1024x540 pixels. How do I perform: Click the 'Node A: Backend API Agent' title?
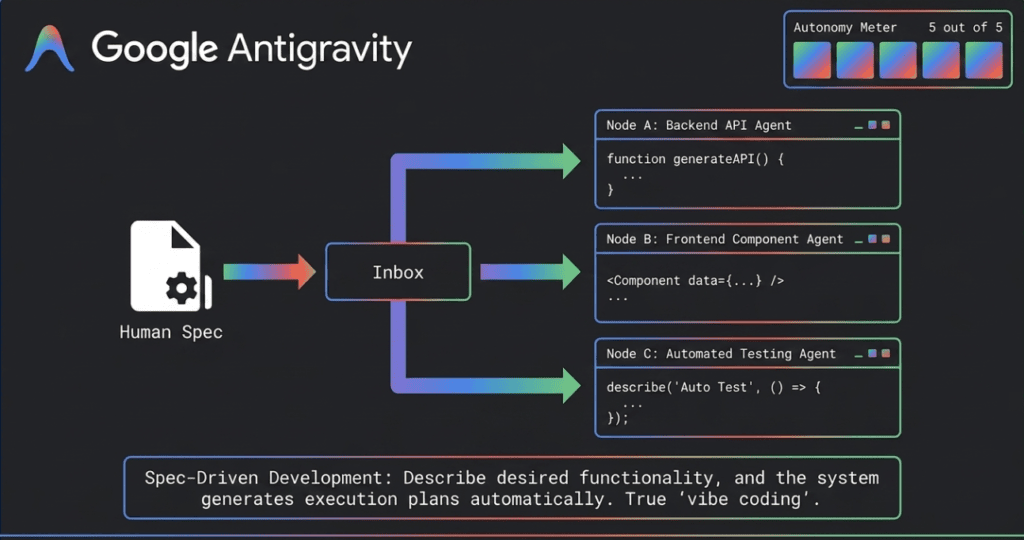click(x=698, y=125)
